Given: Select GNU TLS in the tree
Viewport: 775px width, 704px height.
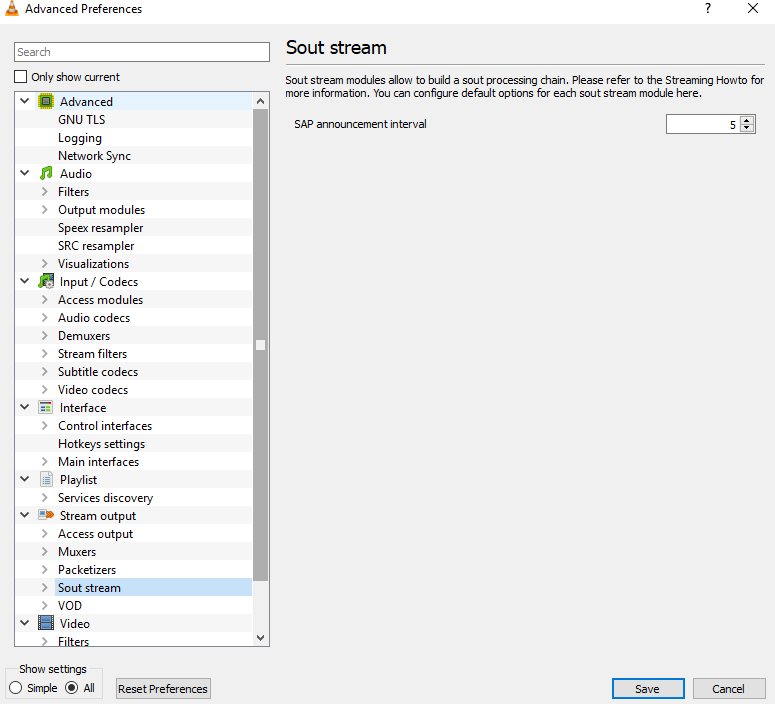Looking at the screenshot, I should [82, 120].
